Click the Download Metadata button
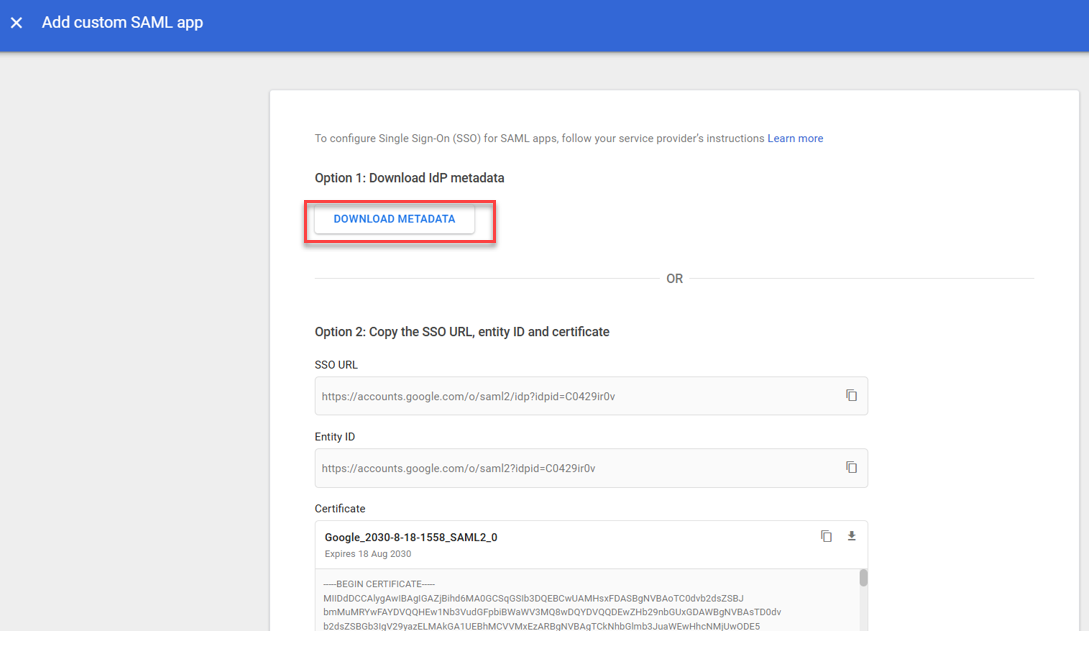The width and height of the screenshot is (1089, 650). click(394, 219)
